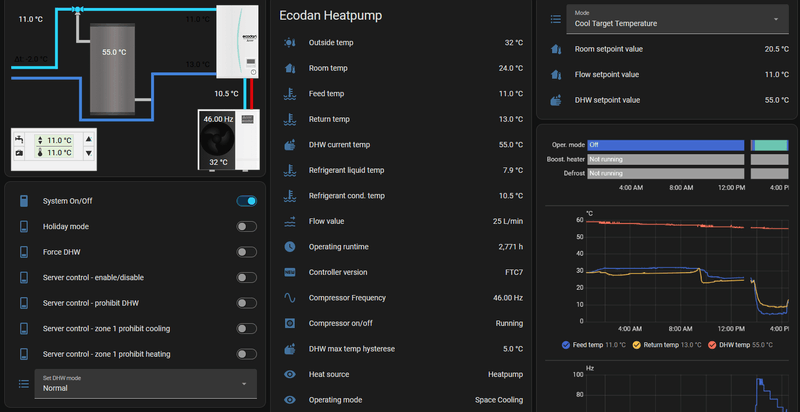The height and width of the screenshot is (412, 800).
Task: Click the teal Oper. mode segment
Action: coord(771,145)
